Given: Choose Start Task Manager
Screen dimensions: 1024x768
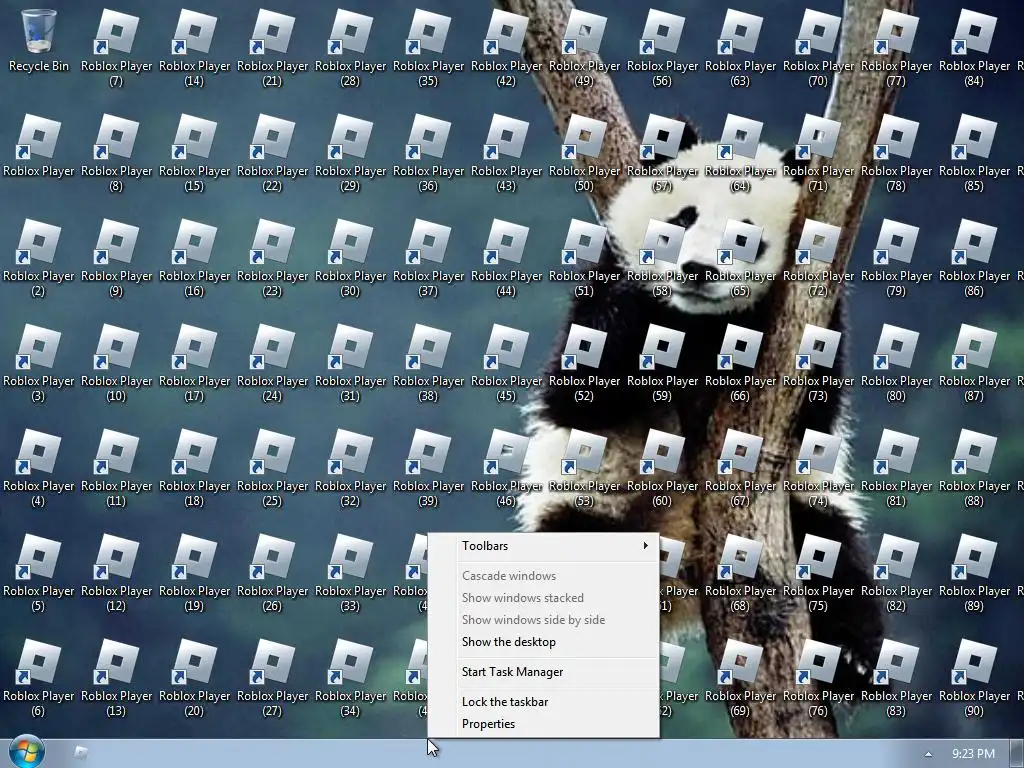Looking at the screenshot, I should tap(543, 672).
